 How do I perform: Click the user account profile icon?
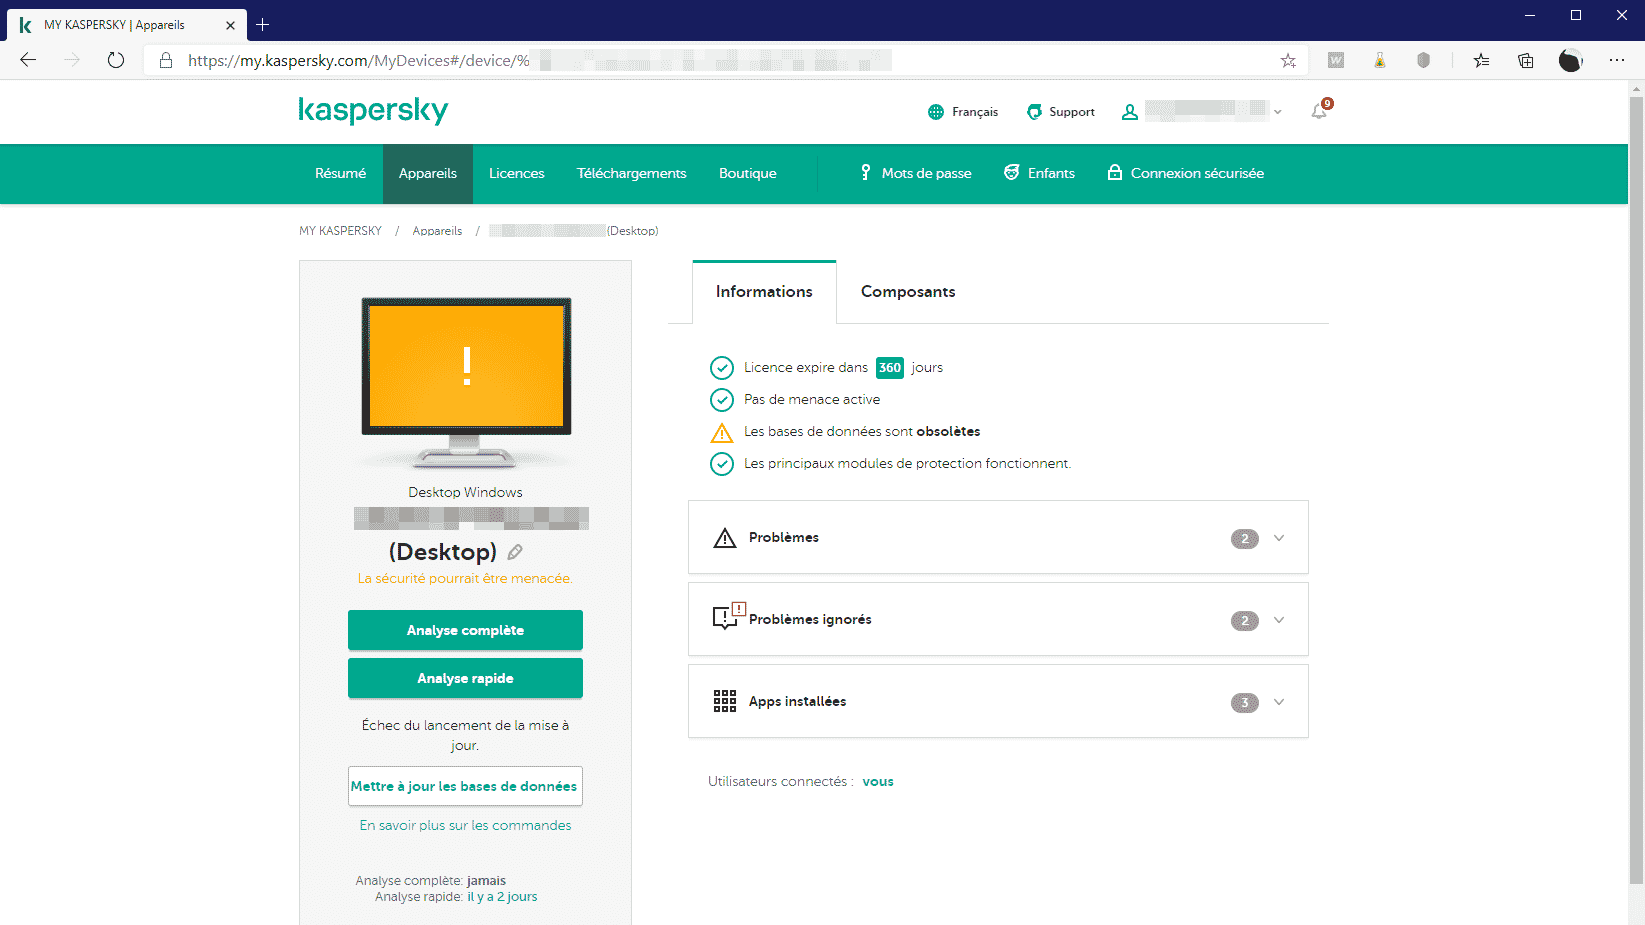click(x=1130, y=112)
